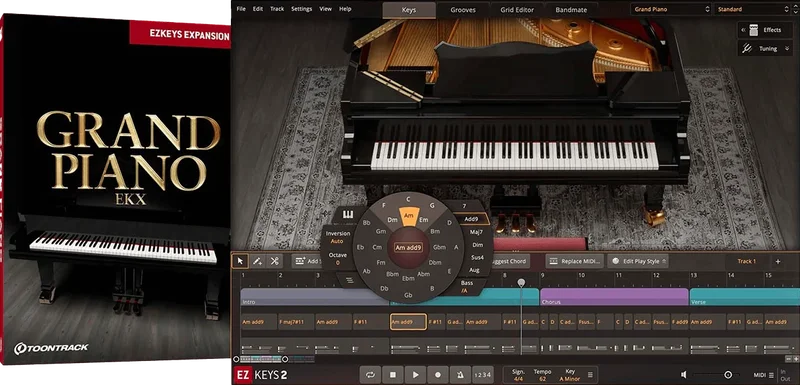Image resolution: width=800 pixels, height=385 pixels.
Task: Switch to the Bandmate tab
Action: [571, 10]
